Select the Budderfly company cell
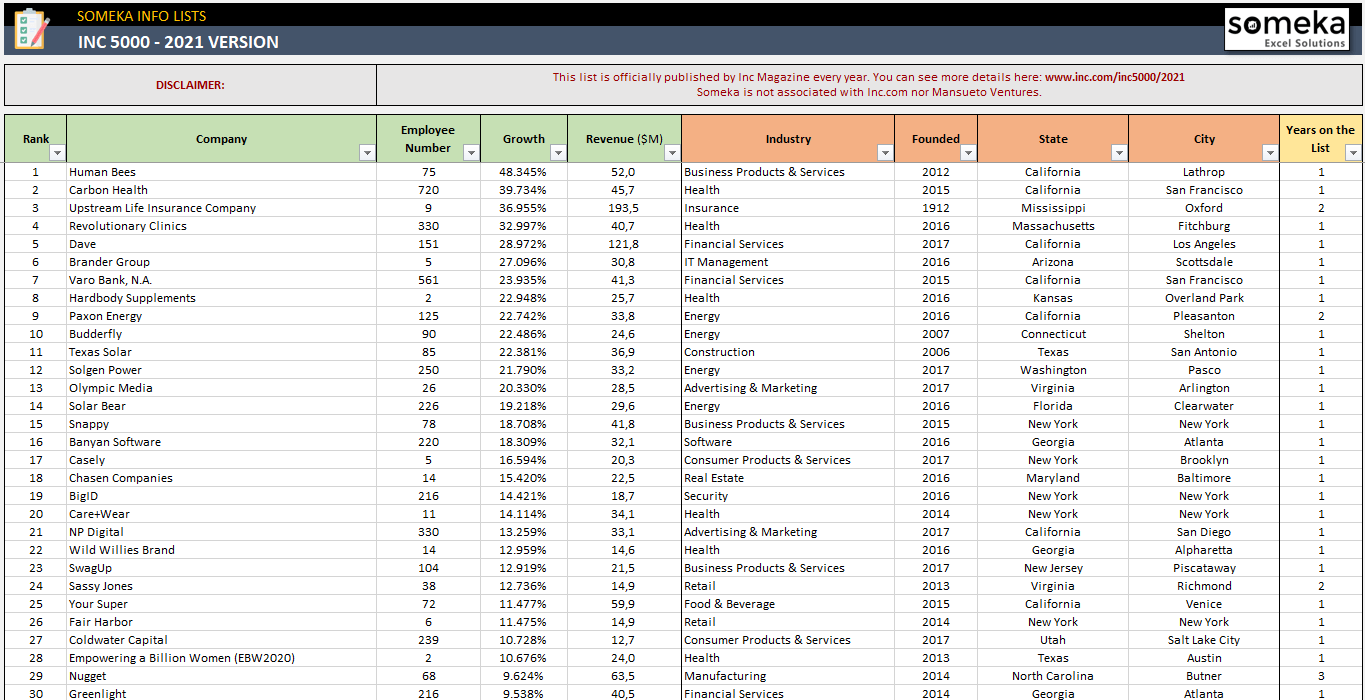 click(221, 334)
